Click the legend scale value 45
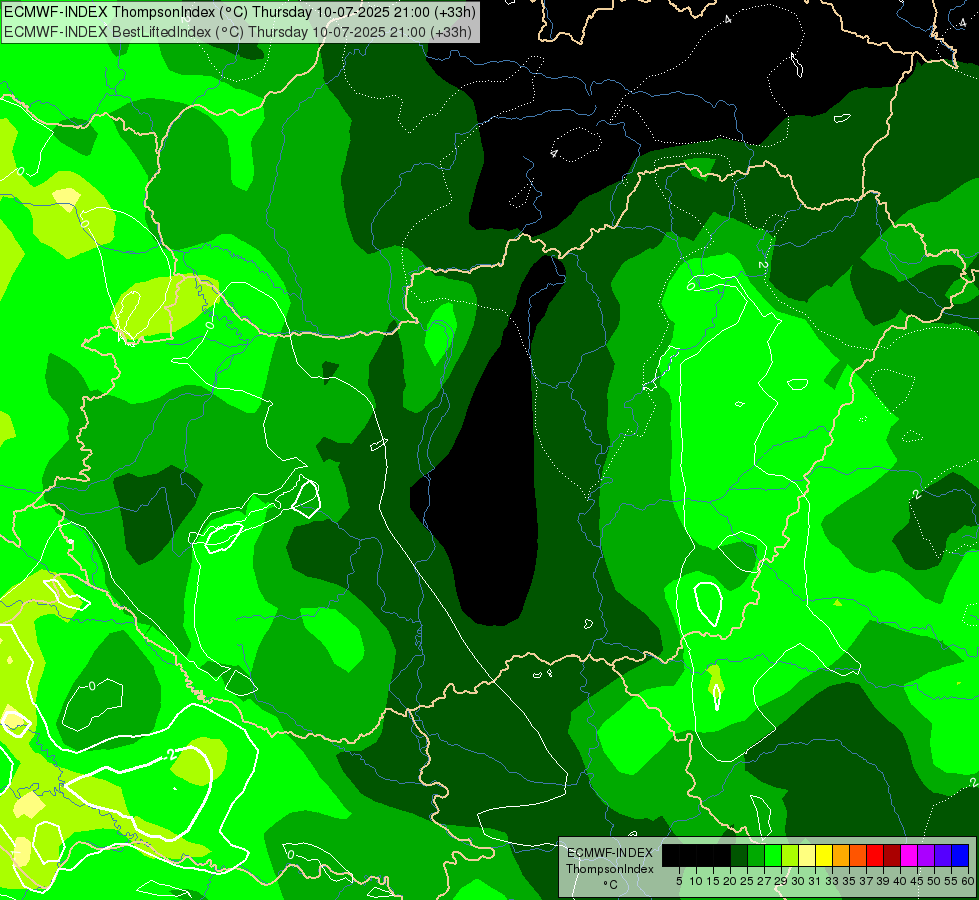979x900 pixels. pos(916,881)
